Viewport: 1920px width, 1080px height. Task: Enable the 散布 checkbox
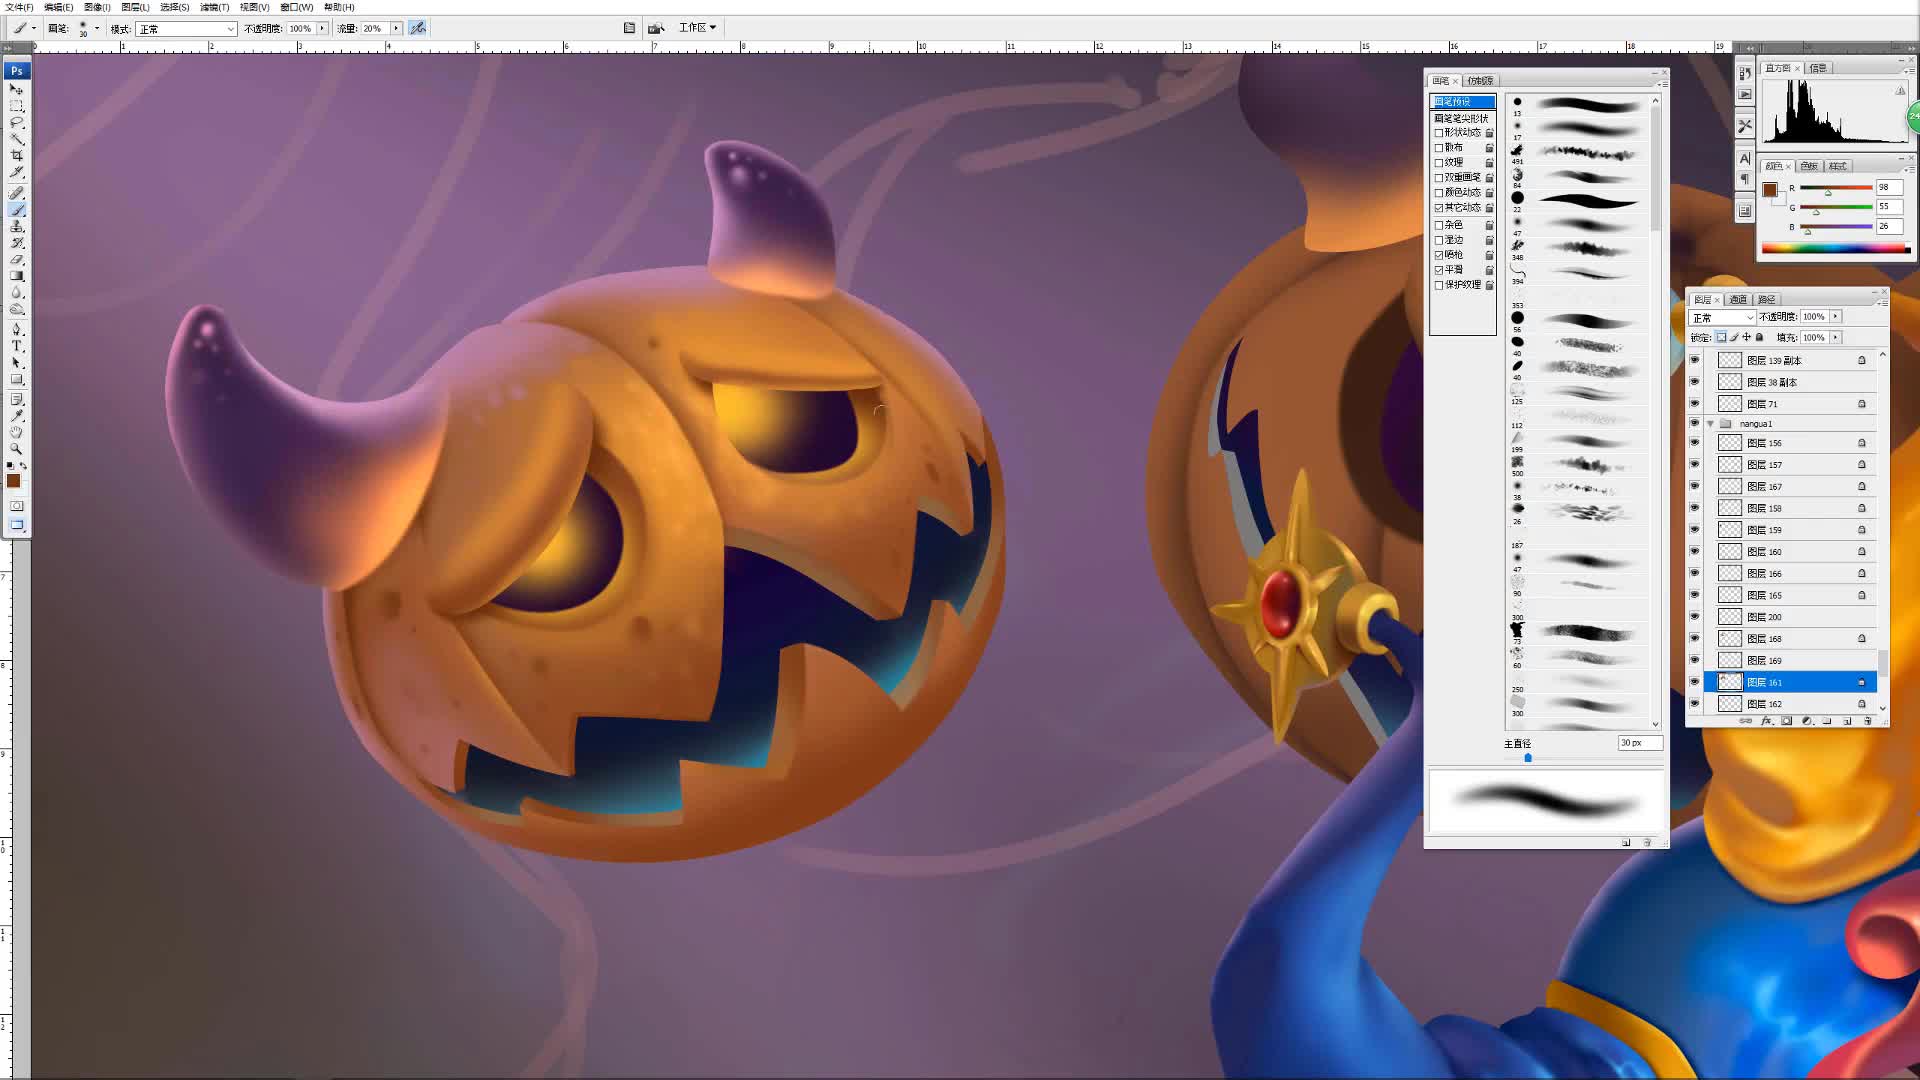[x=1439, y=148]
